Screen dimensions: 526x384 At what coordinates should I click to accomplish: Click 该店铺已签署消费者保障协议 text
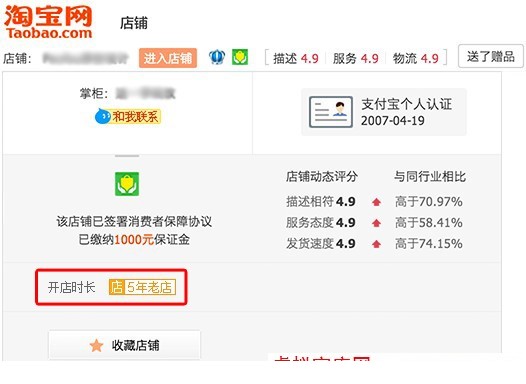point(134,221)
